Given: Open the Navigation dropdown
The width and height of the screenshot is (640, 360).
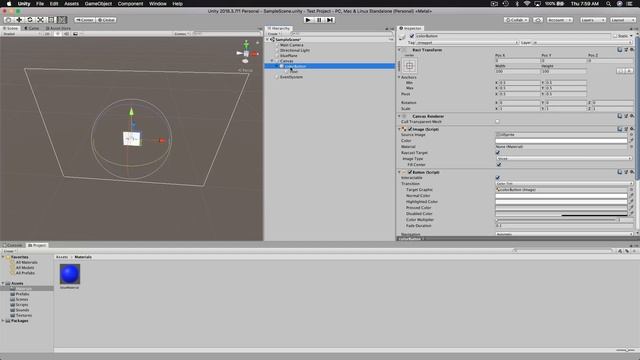Looking at the screenshot, I should [564, 234].
